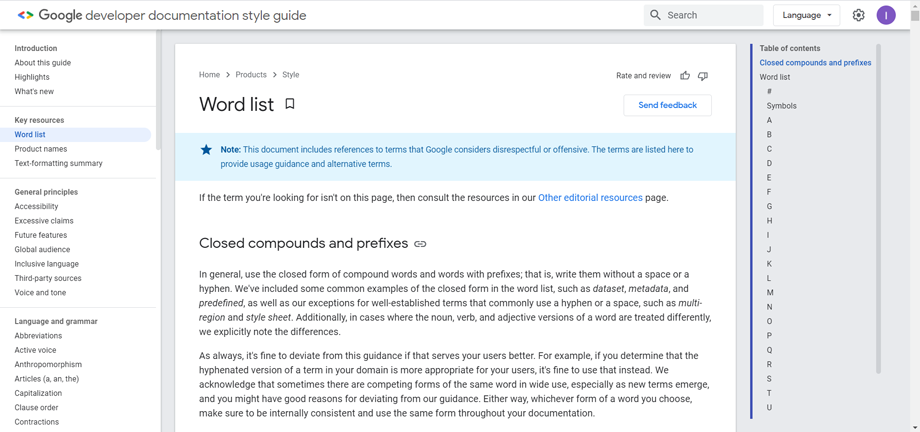Rate page with thumbs up
Image resolution: width=920 pixels, height=432 pixels.
[x=685, y=76]
